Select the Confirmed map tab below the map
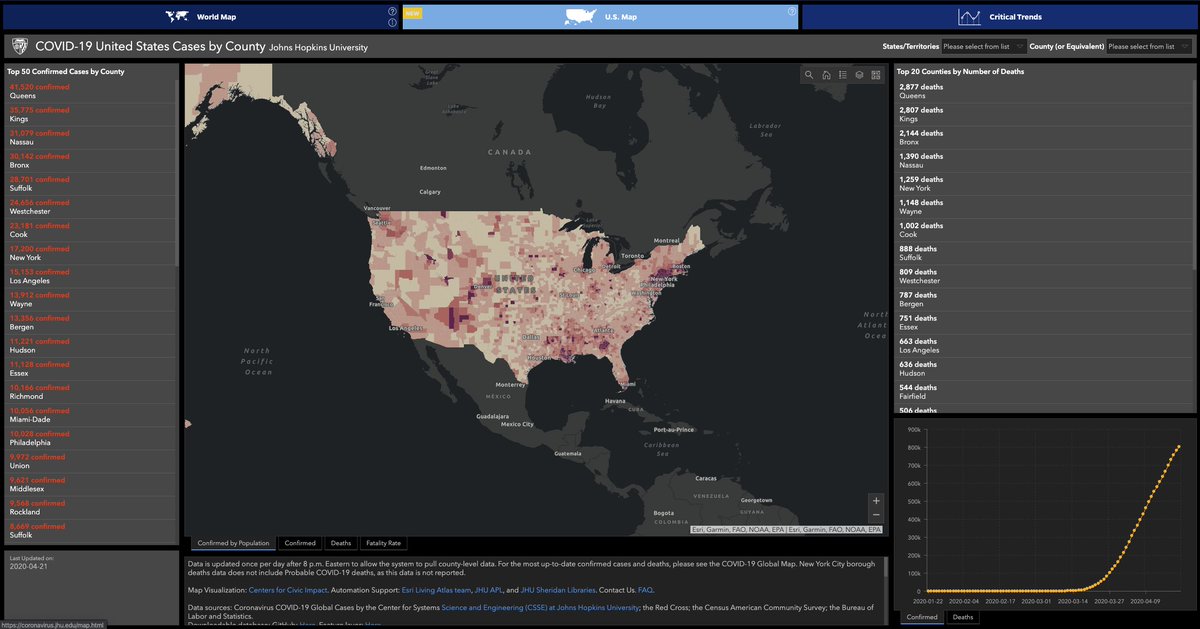Viewport: 1200px width, 629px height. (300, 543)
